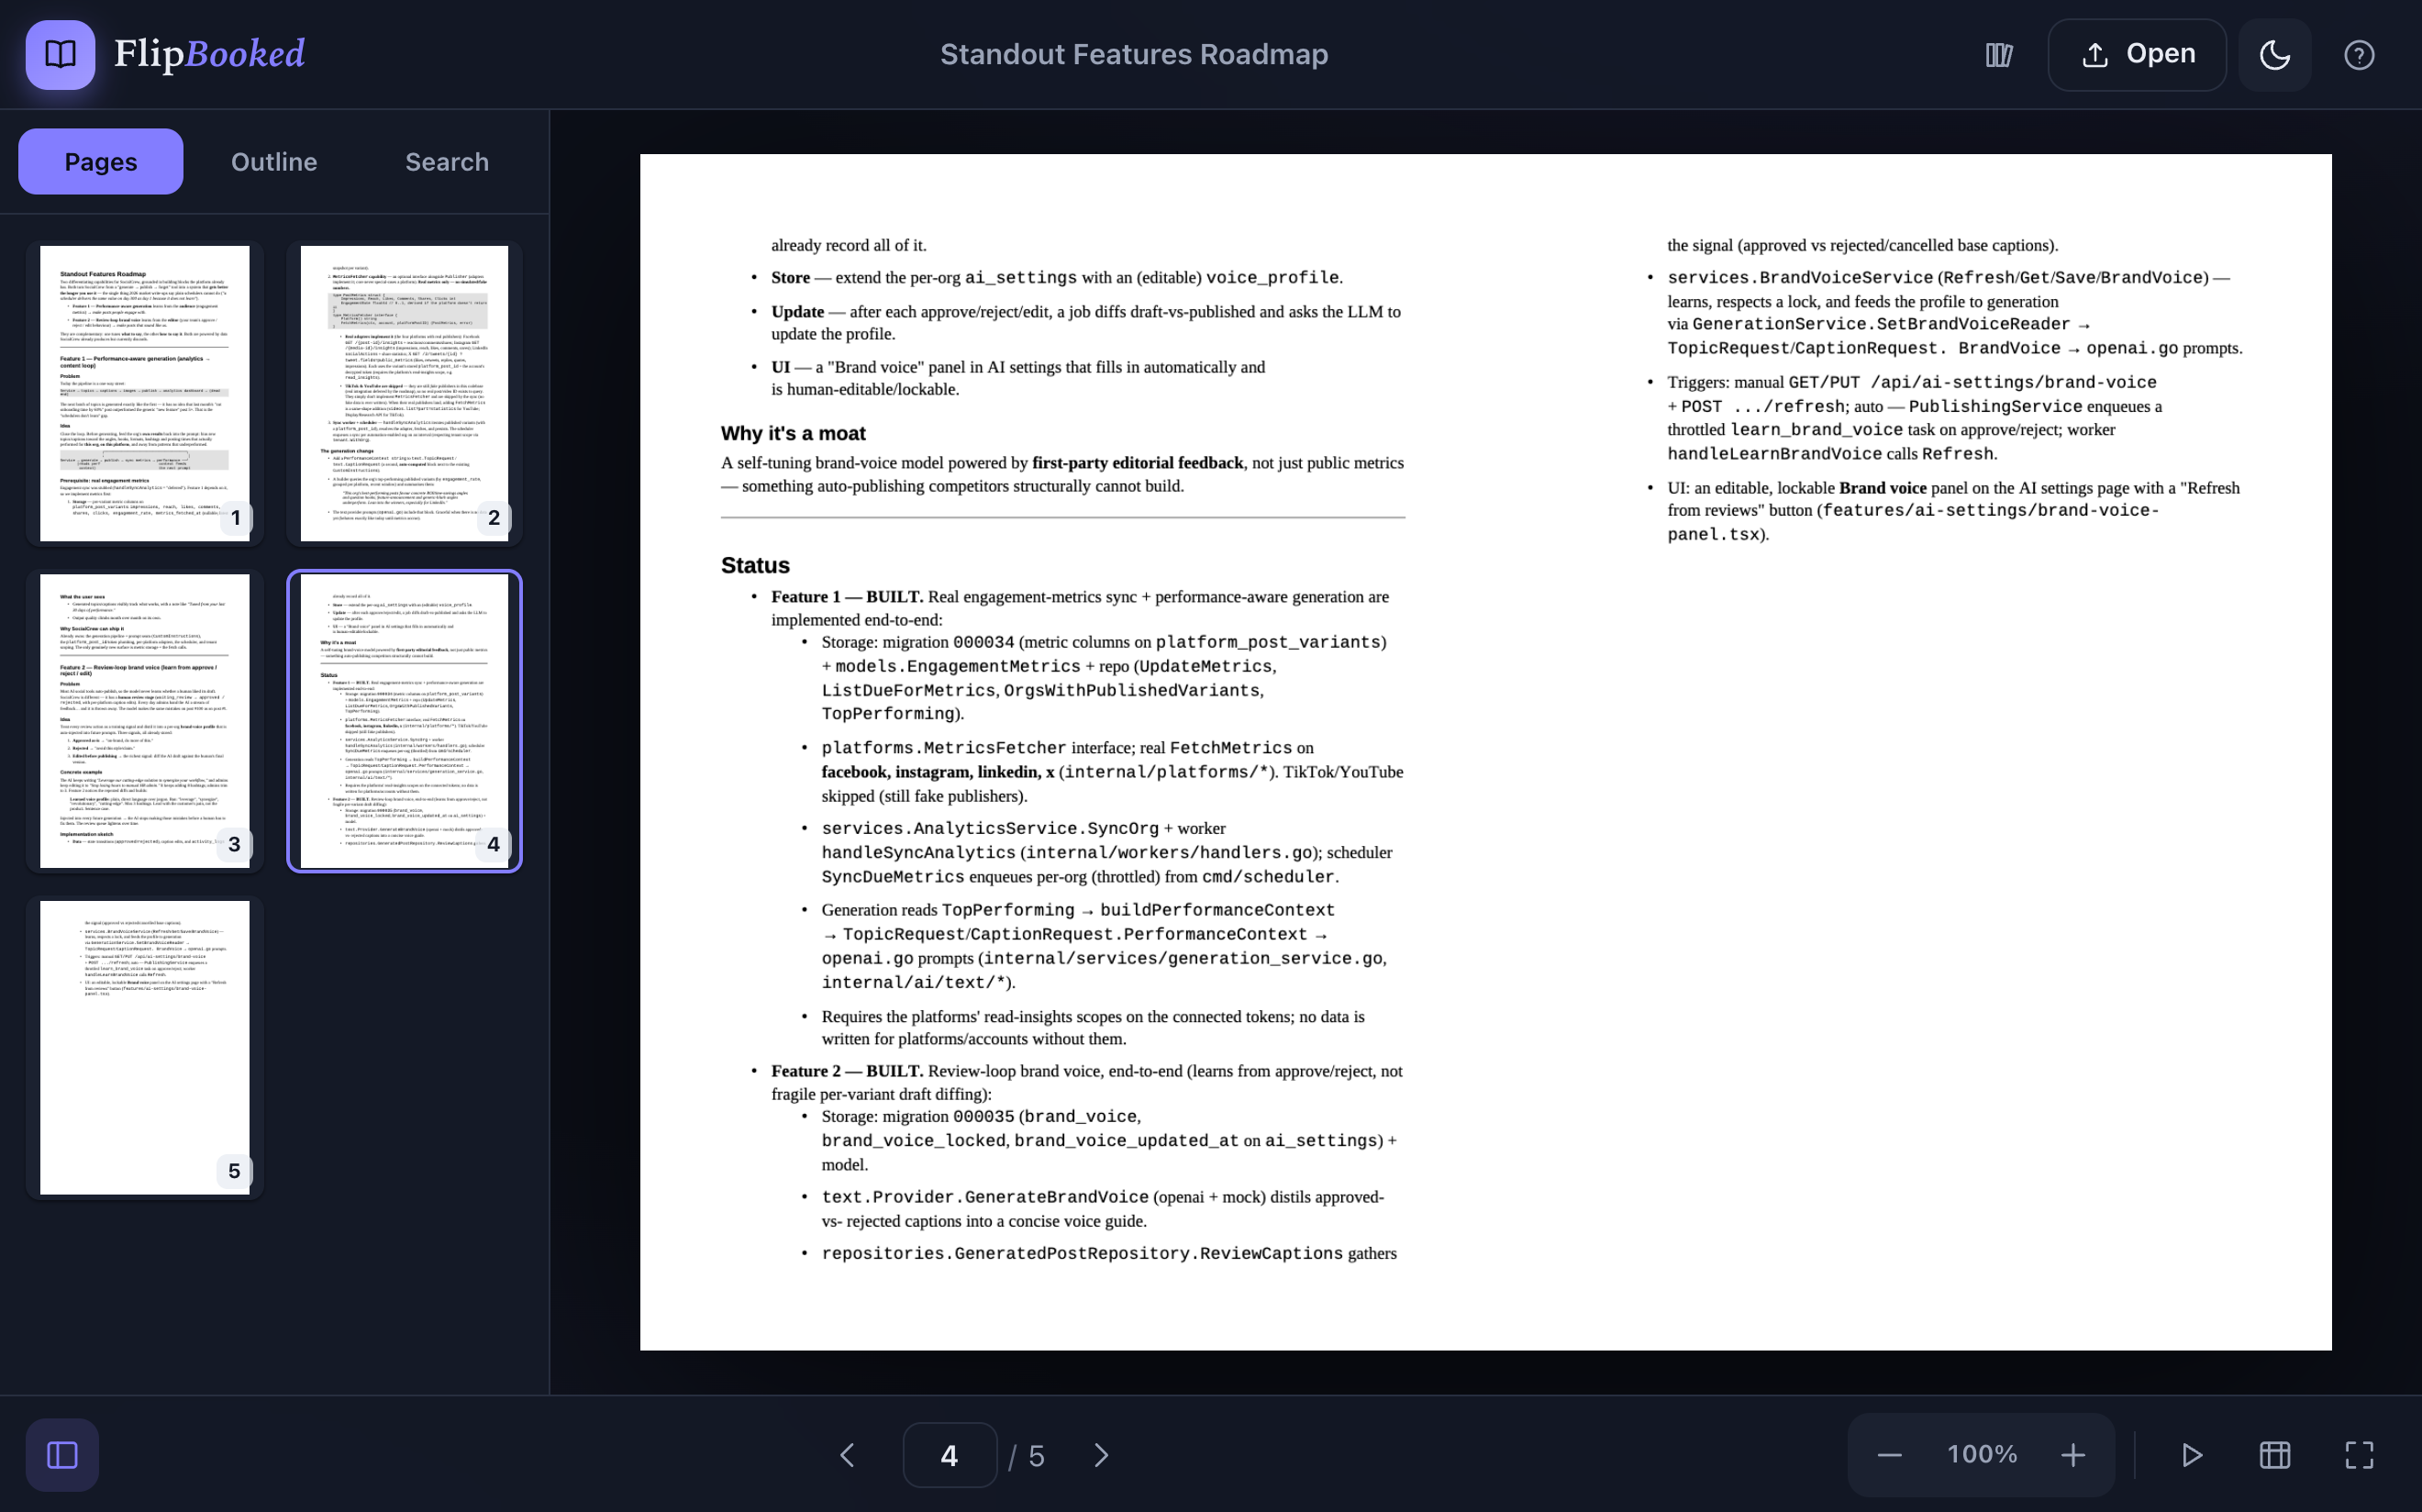The image size is (2422, 1512).
Task: Select page 4 thumbnail
Action: (x=404, y=720)
